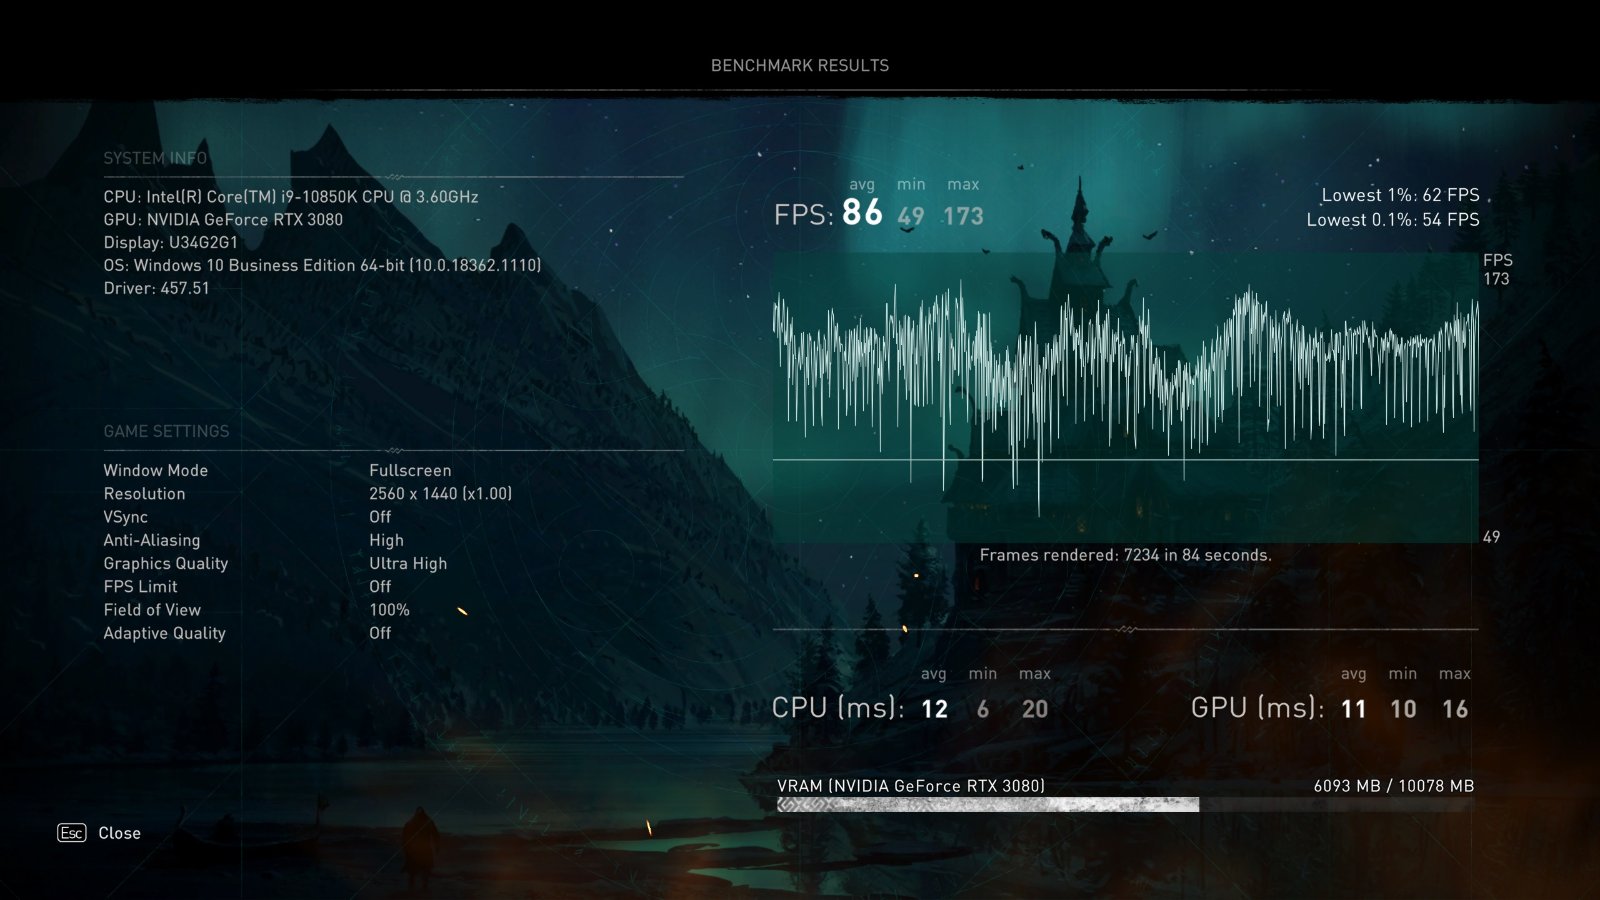Click the Ultra High value
Screen dimensions: 1600x900
(408, 563)
